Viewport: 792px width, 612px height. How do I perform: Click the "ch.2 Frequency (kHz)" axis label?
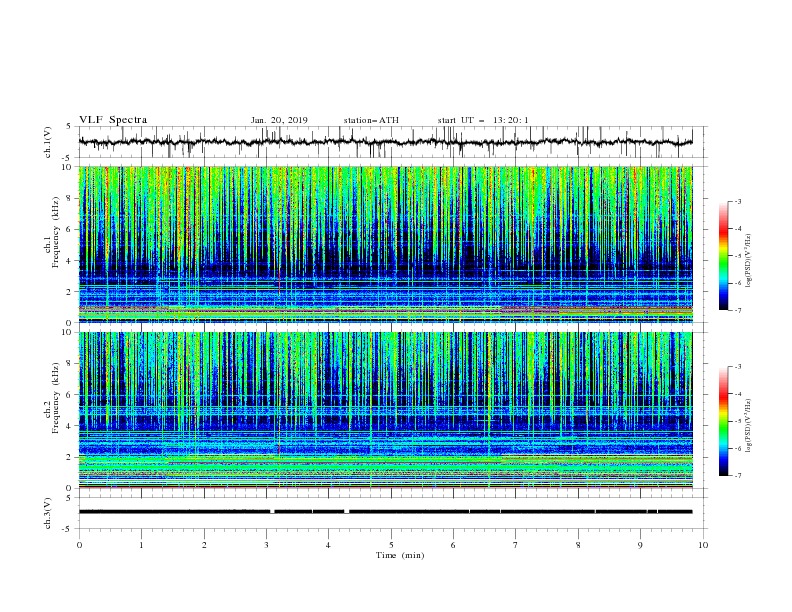click(x=53, y=398)
